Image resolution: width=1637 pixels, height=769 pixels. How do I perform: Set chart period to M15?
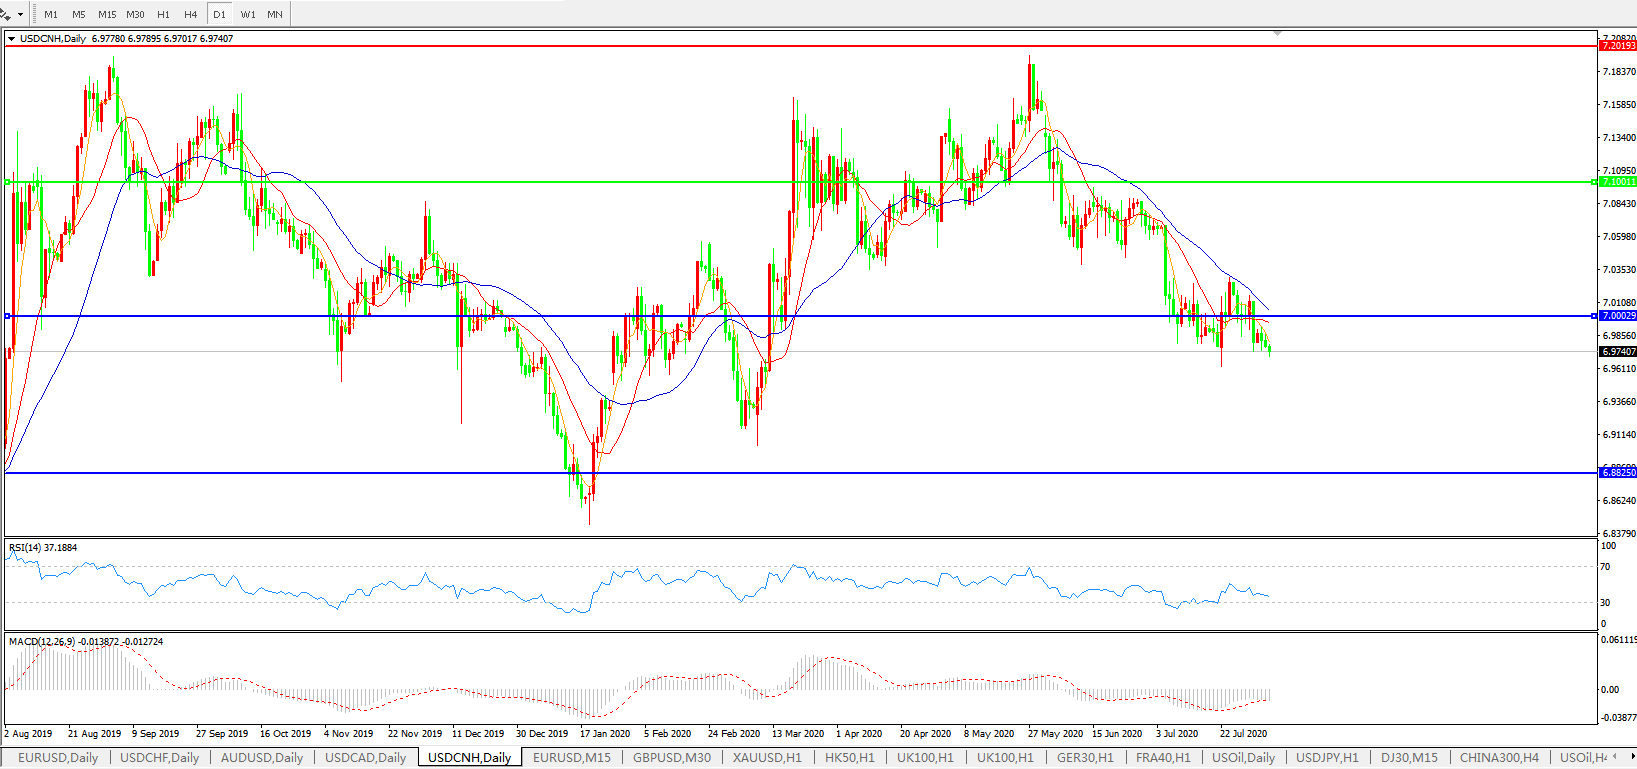[107, 15]
